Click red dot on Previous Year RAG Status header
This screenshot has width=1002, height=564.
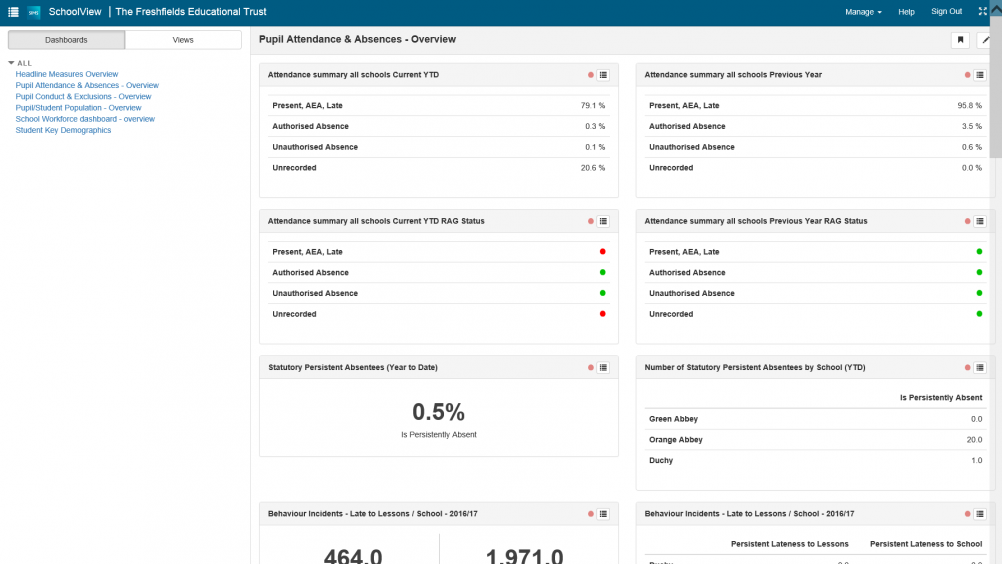tap(967, 221)
